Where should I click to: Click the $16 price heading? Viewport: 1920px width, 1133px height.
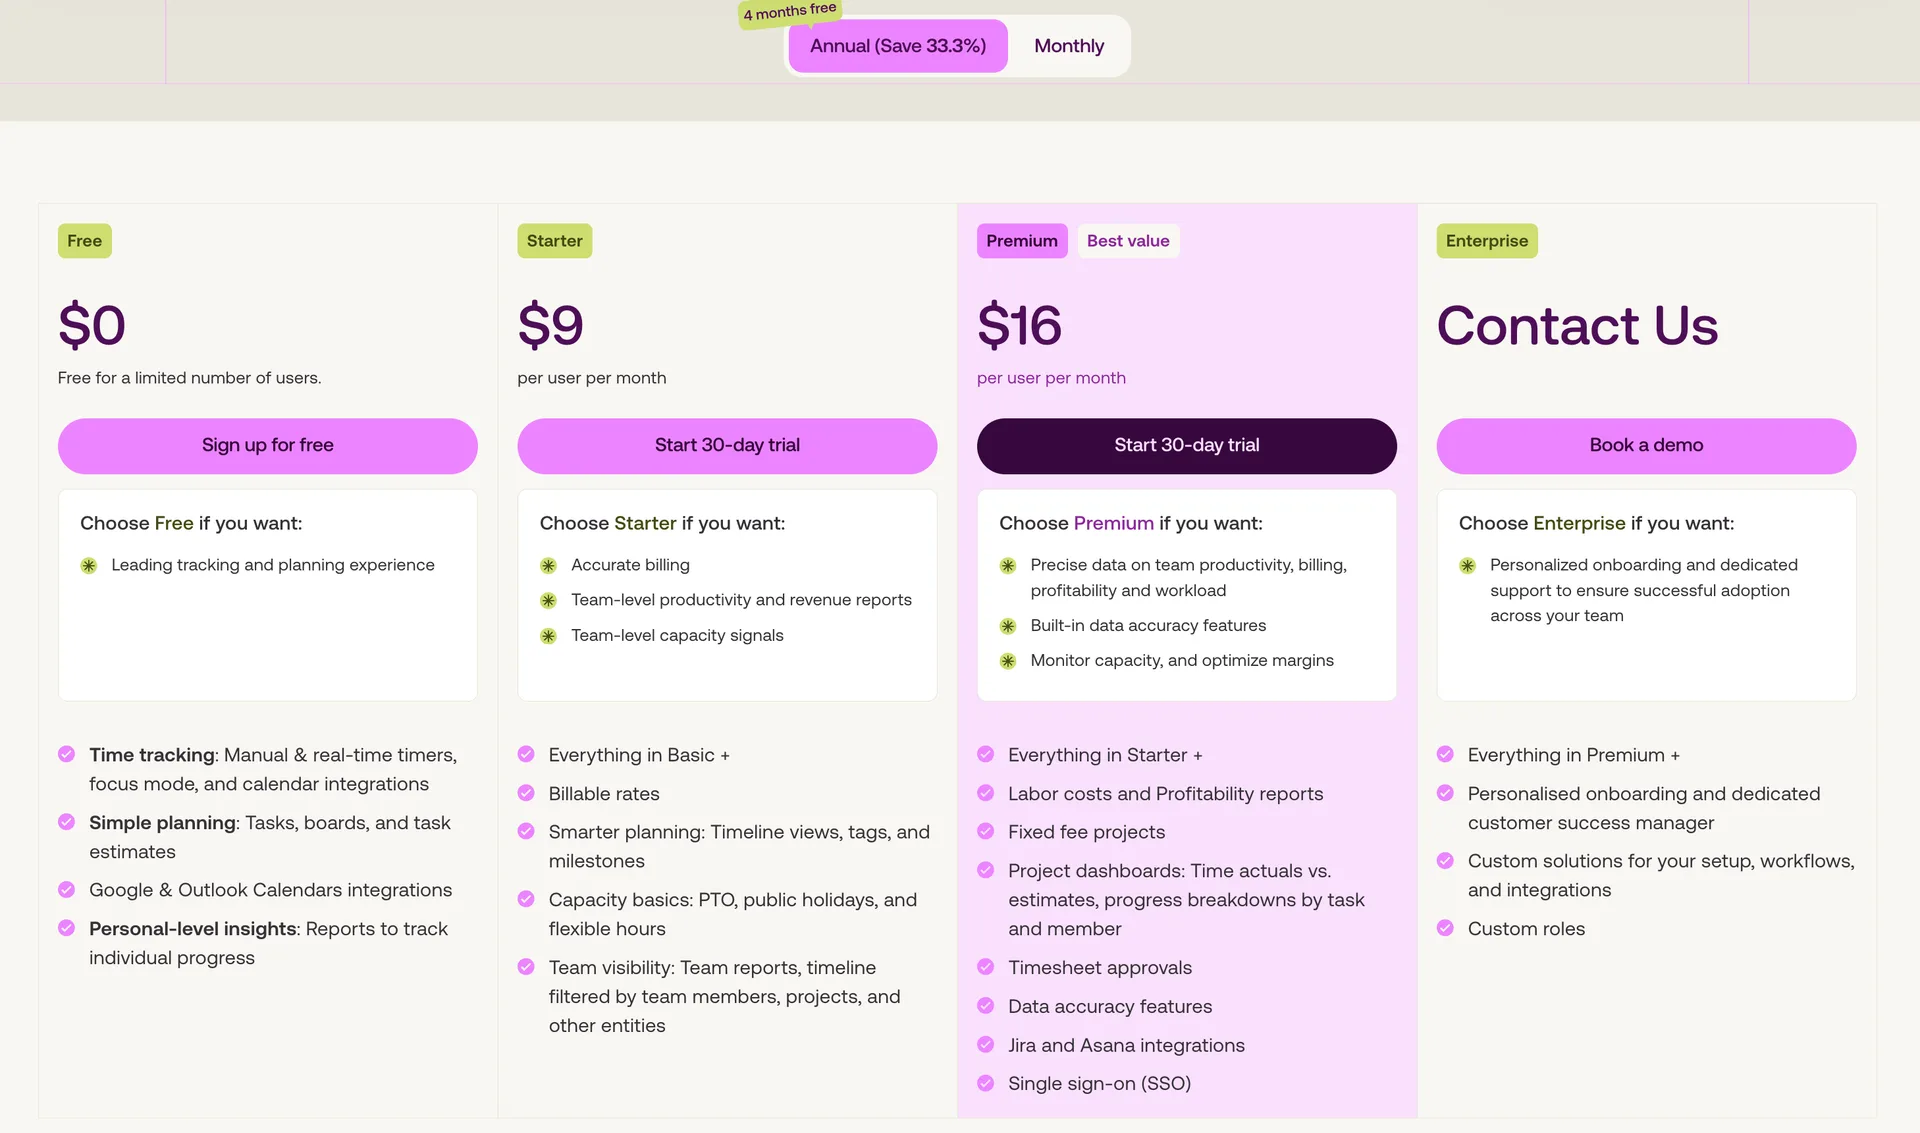point(1019,326)
